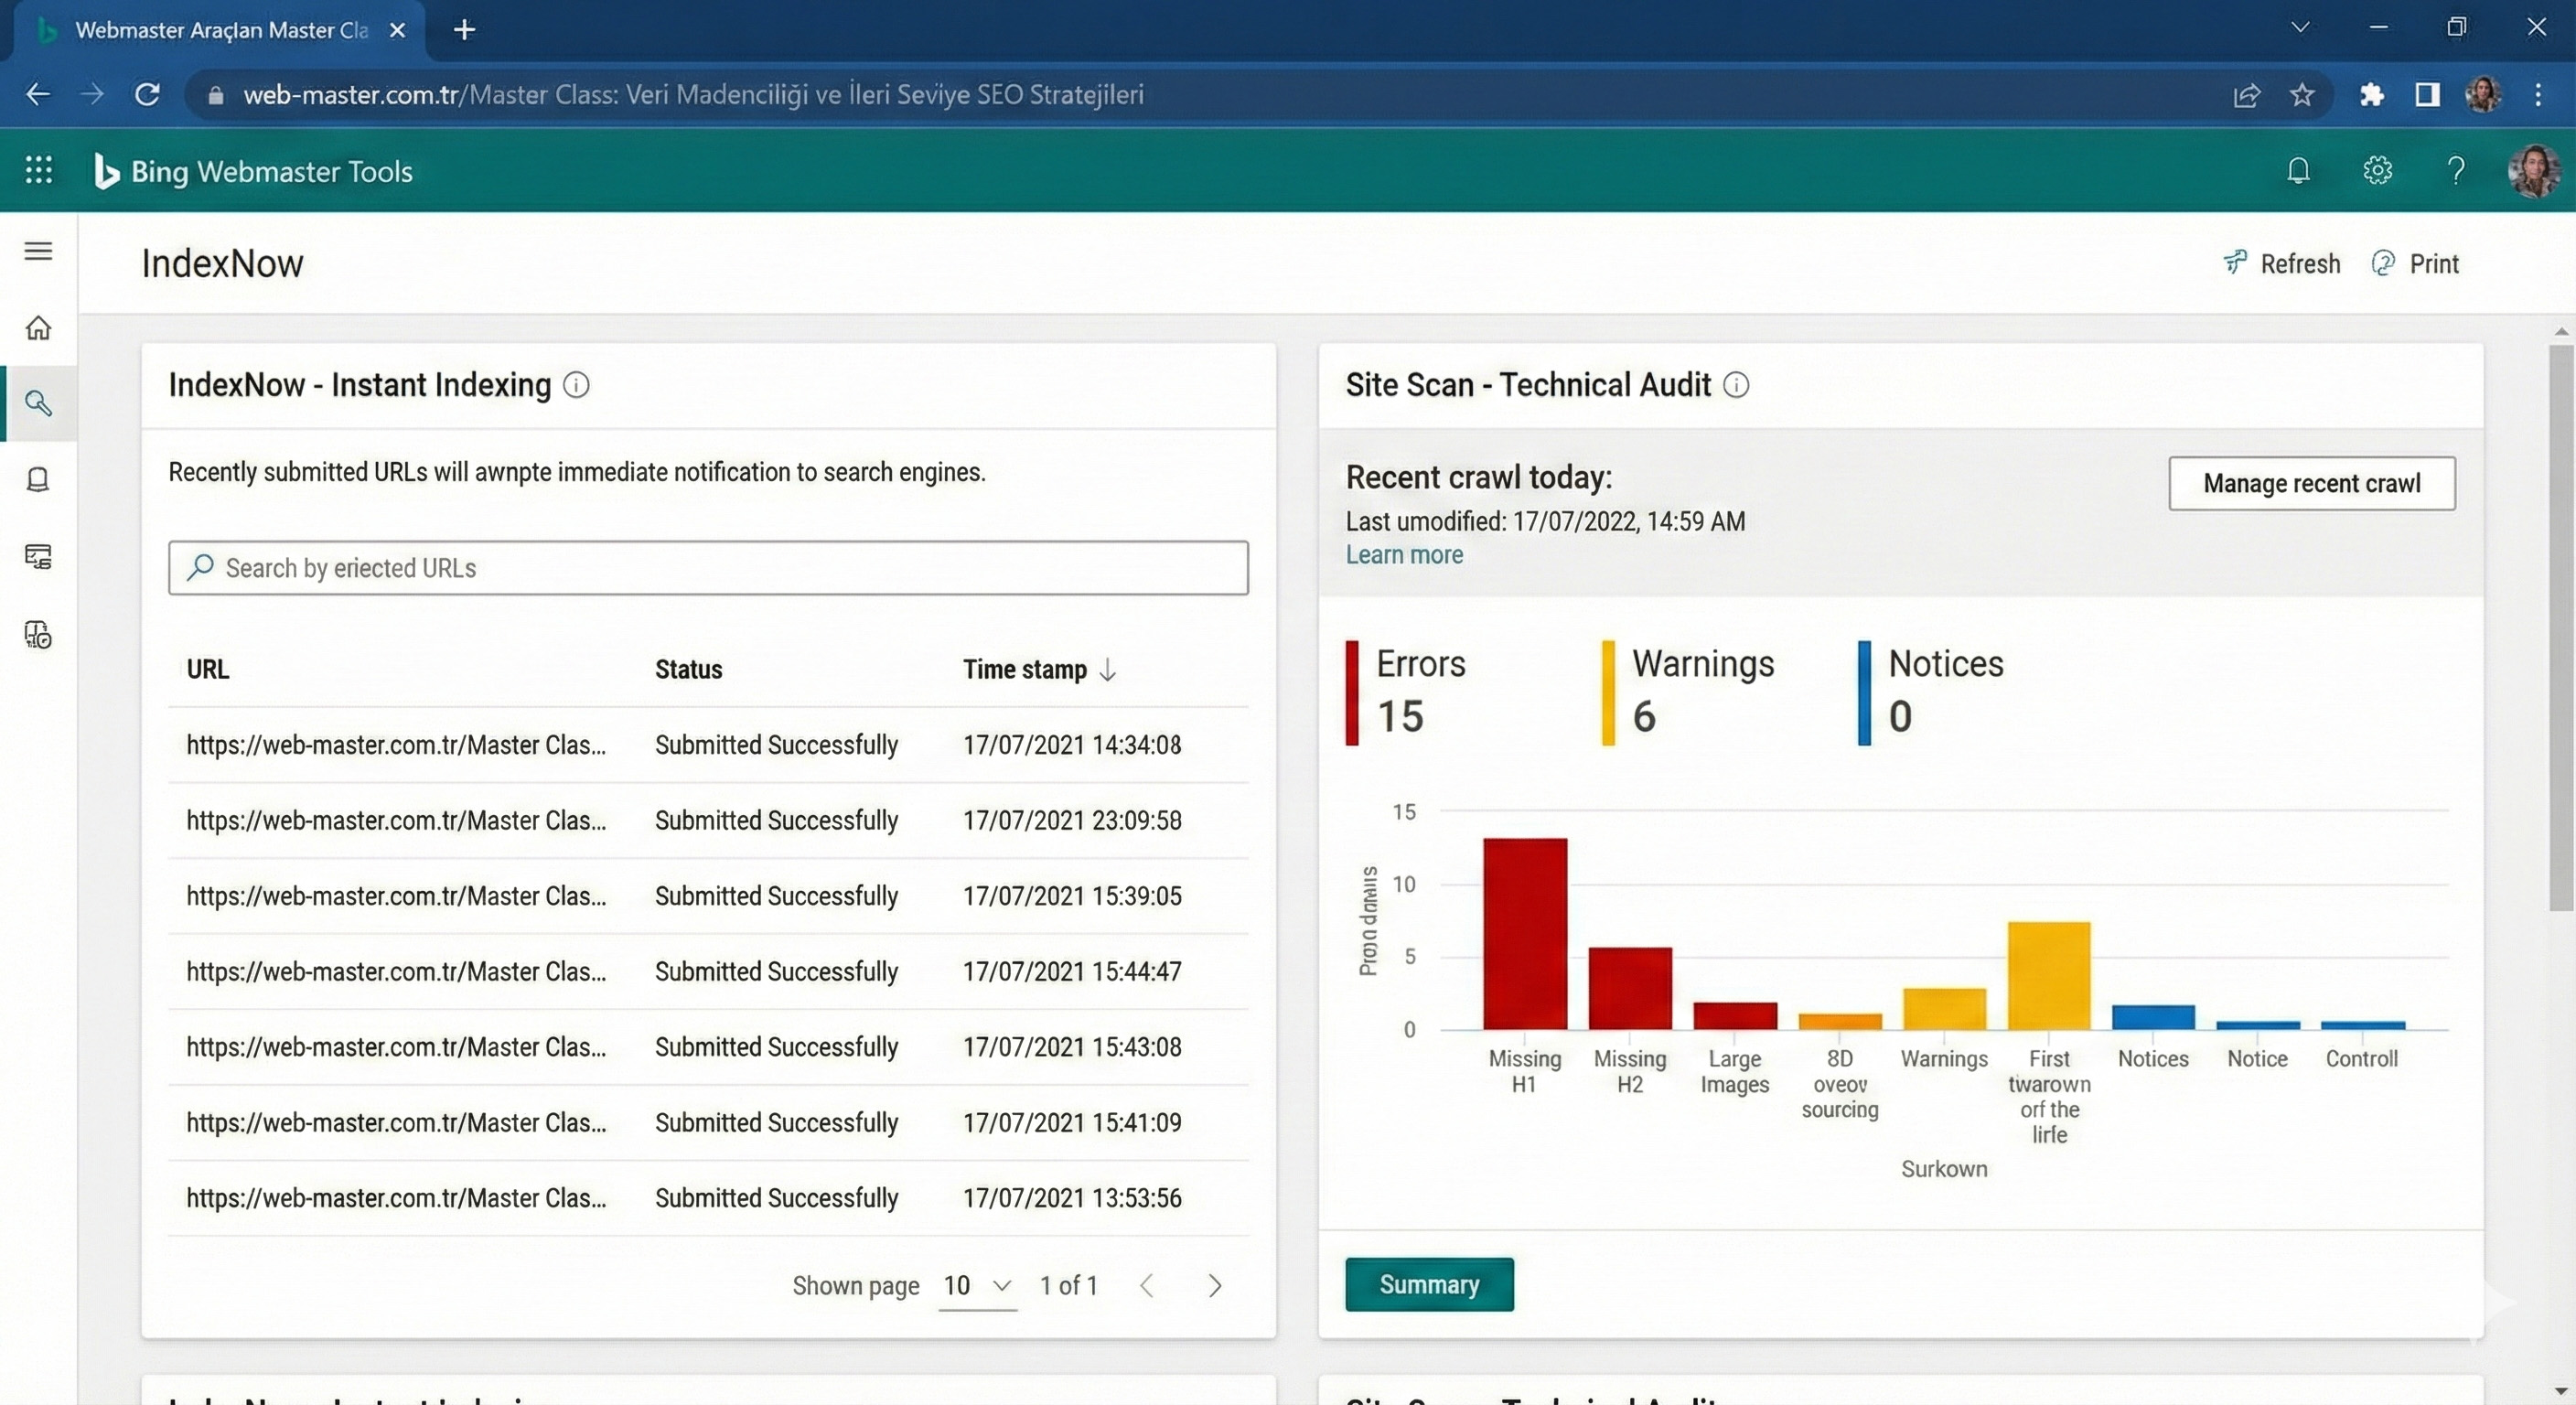Toggle the hamburger navigation menu
The width and height of the screenshot is (2576, 1405).
click(x=38, y=251)
